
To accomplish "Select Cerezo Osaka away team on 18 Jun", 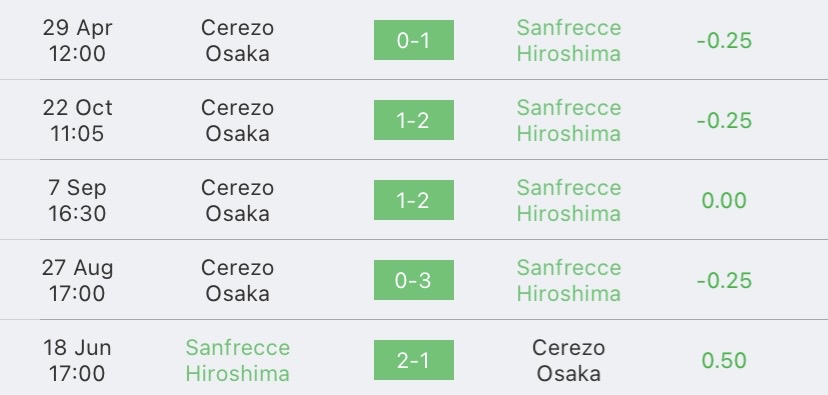I will click(569, 361).
